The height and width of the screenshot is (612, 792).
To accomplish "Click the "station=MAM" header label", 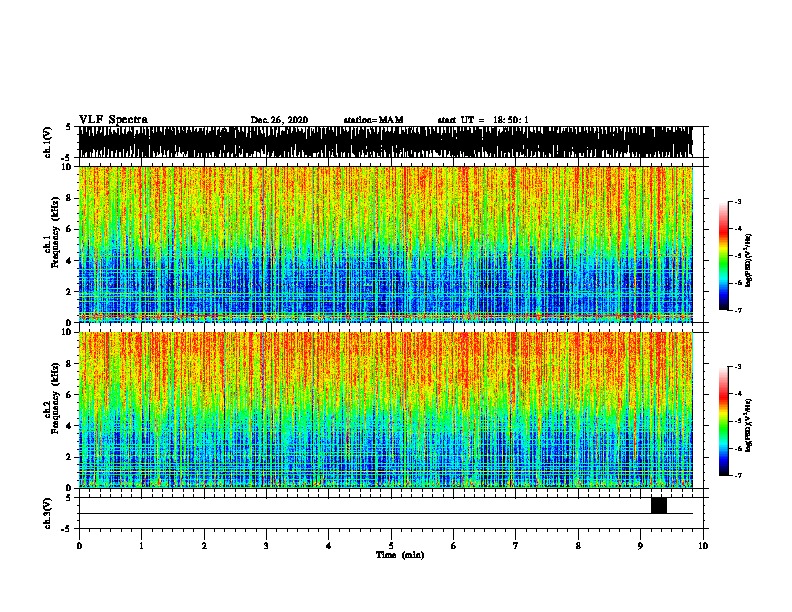I will (373, 120).
